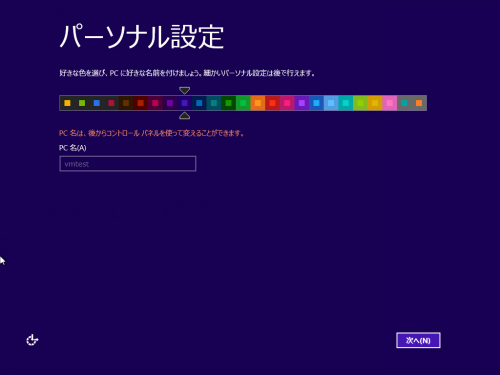Click the currently selected indigo swatch
The width and height of the screenshot is (500, 375).
[x=185, y=103]
